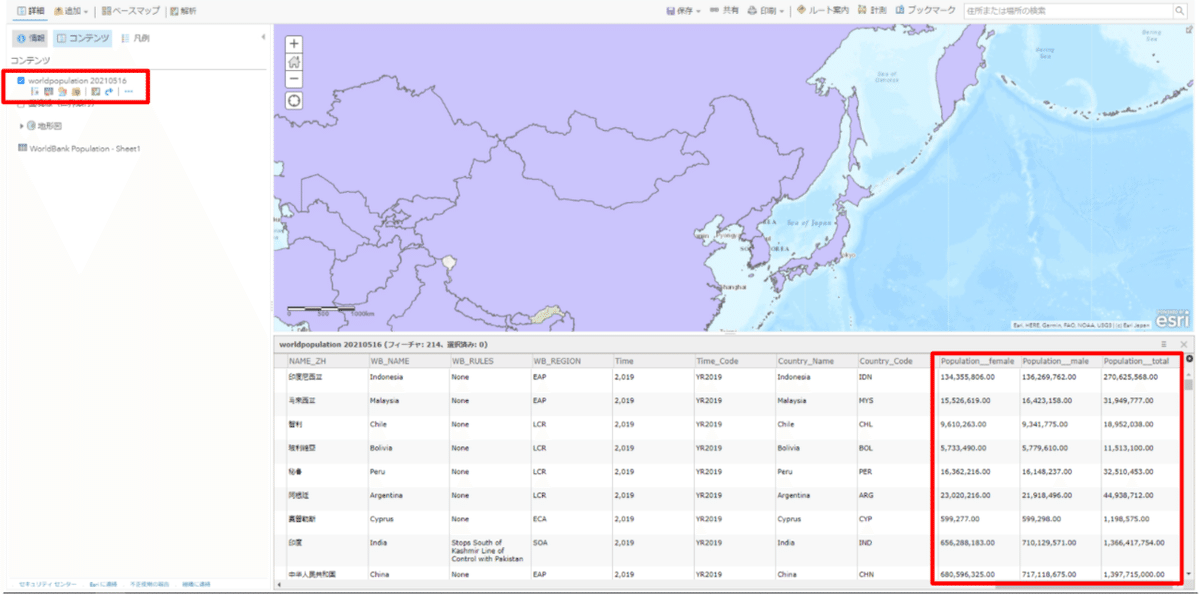Click Population__male column header
The image size is (1200, 594).
pyautogui.click(x=1060, y=360)
